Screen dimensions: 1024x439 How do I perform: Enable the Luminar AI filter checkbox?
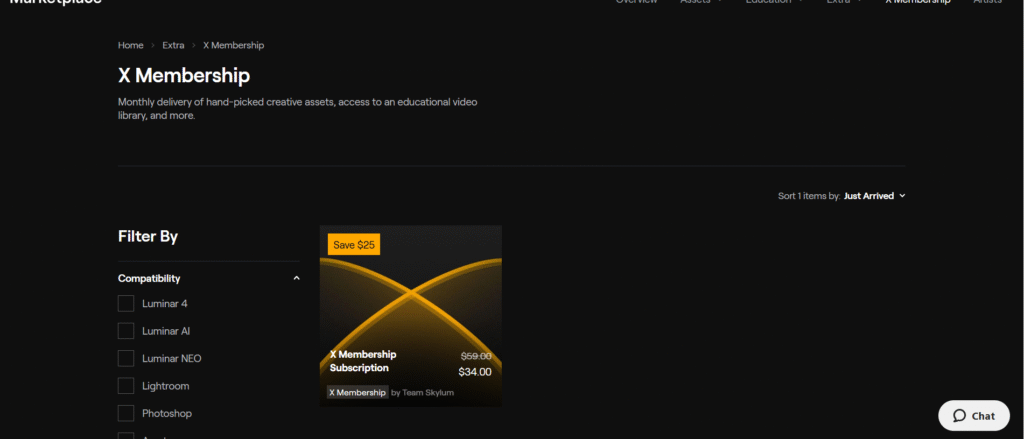pyautogui.click(x=126, y=331)
